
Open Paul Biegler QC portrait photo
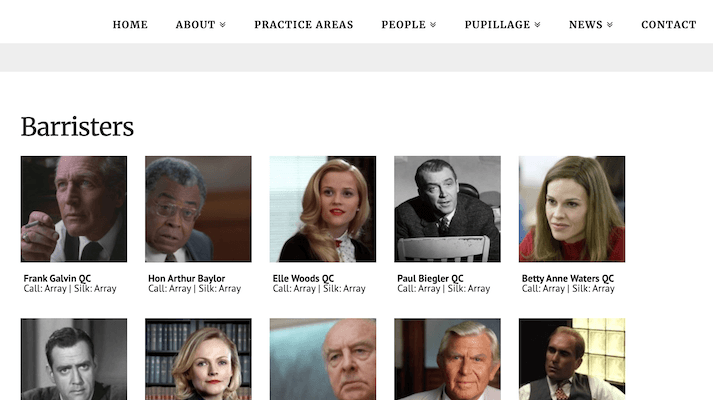click(447, 209)
